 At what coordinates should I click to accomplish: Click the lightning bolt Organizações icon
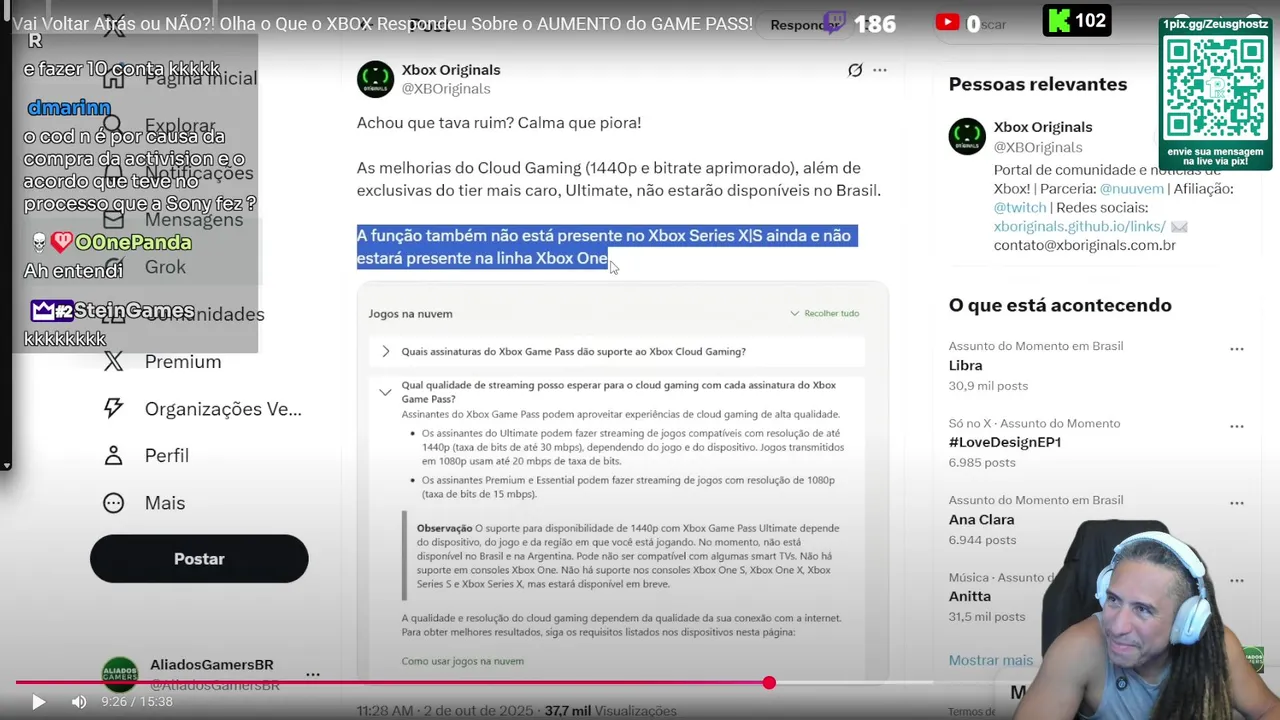pyautogui.click(x=114, y=408)
